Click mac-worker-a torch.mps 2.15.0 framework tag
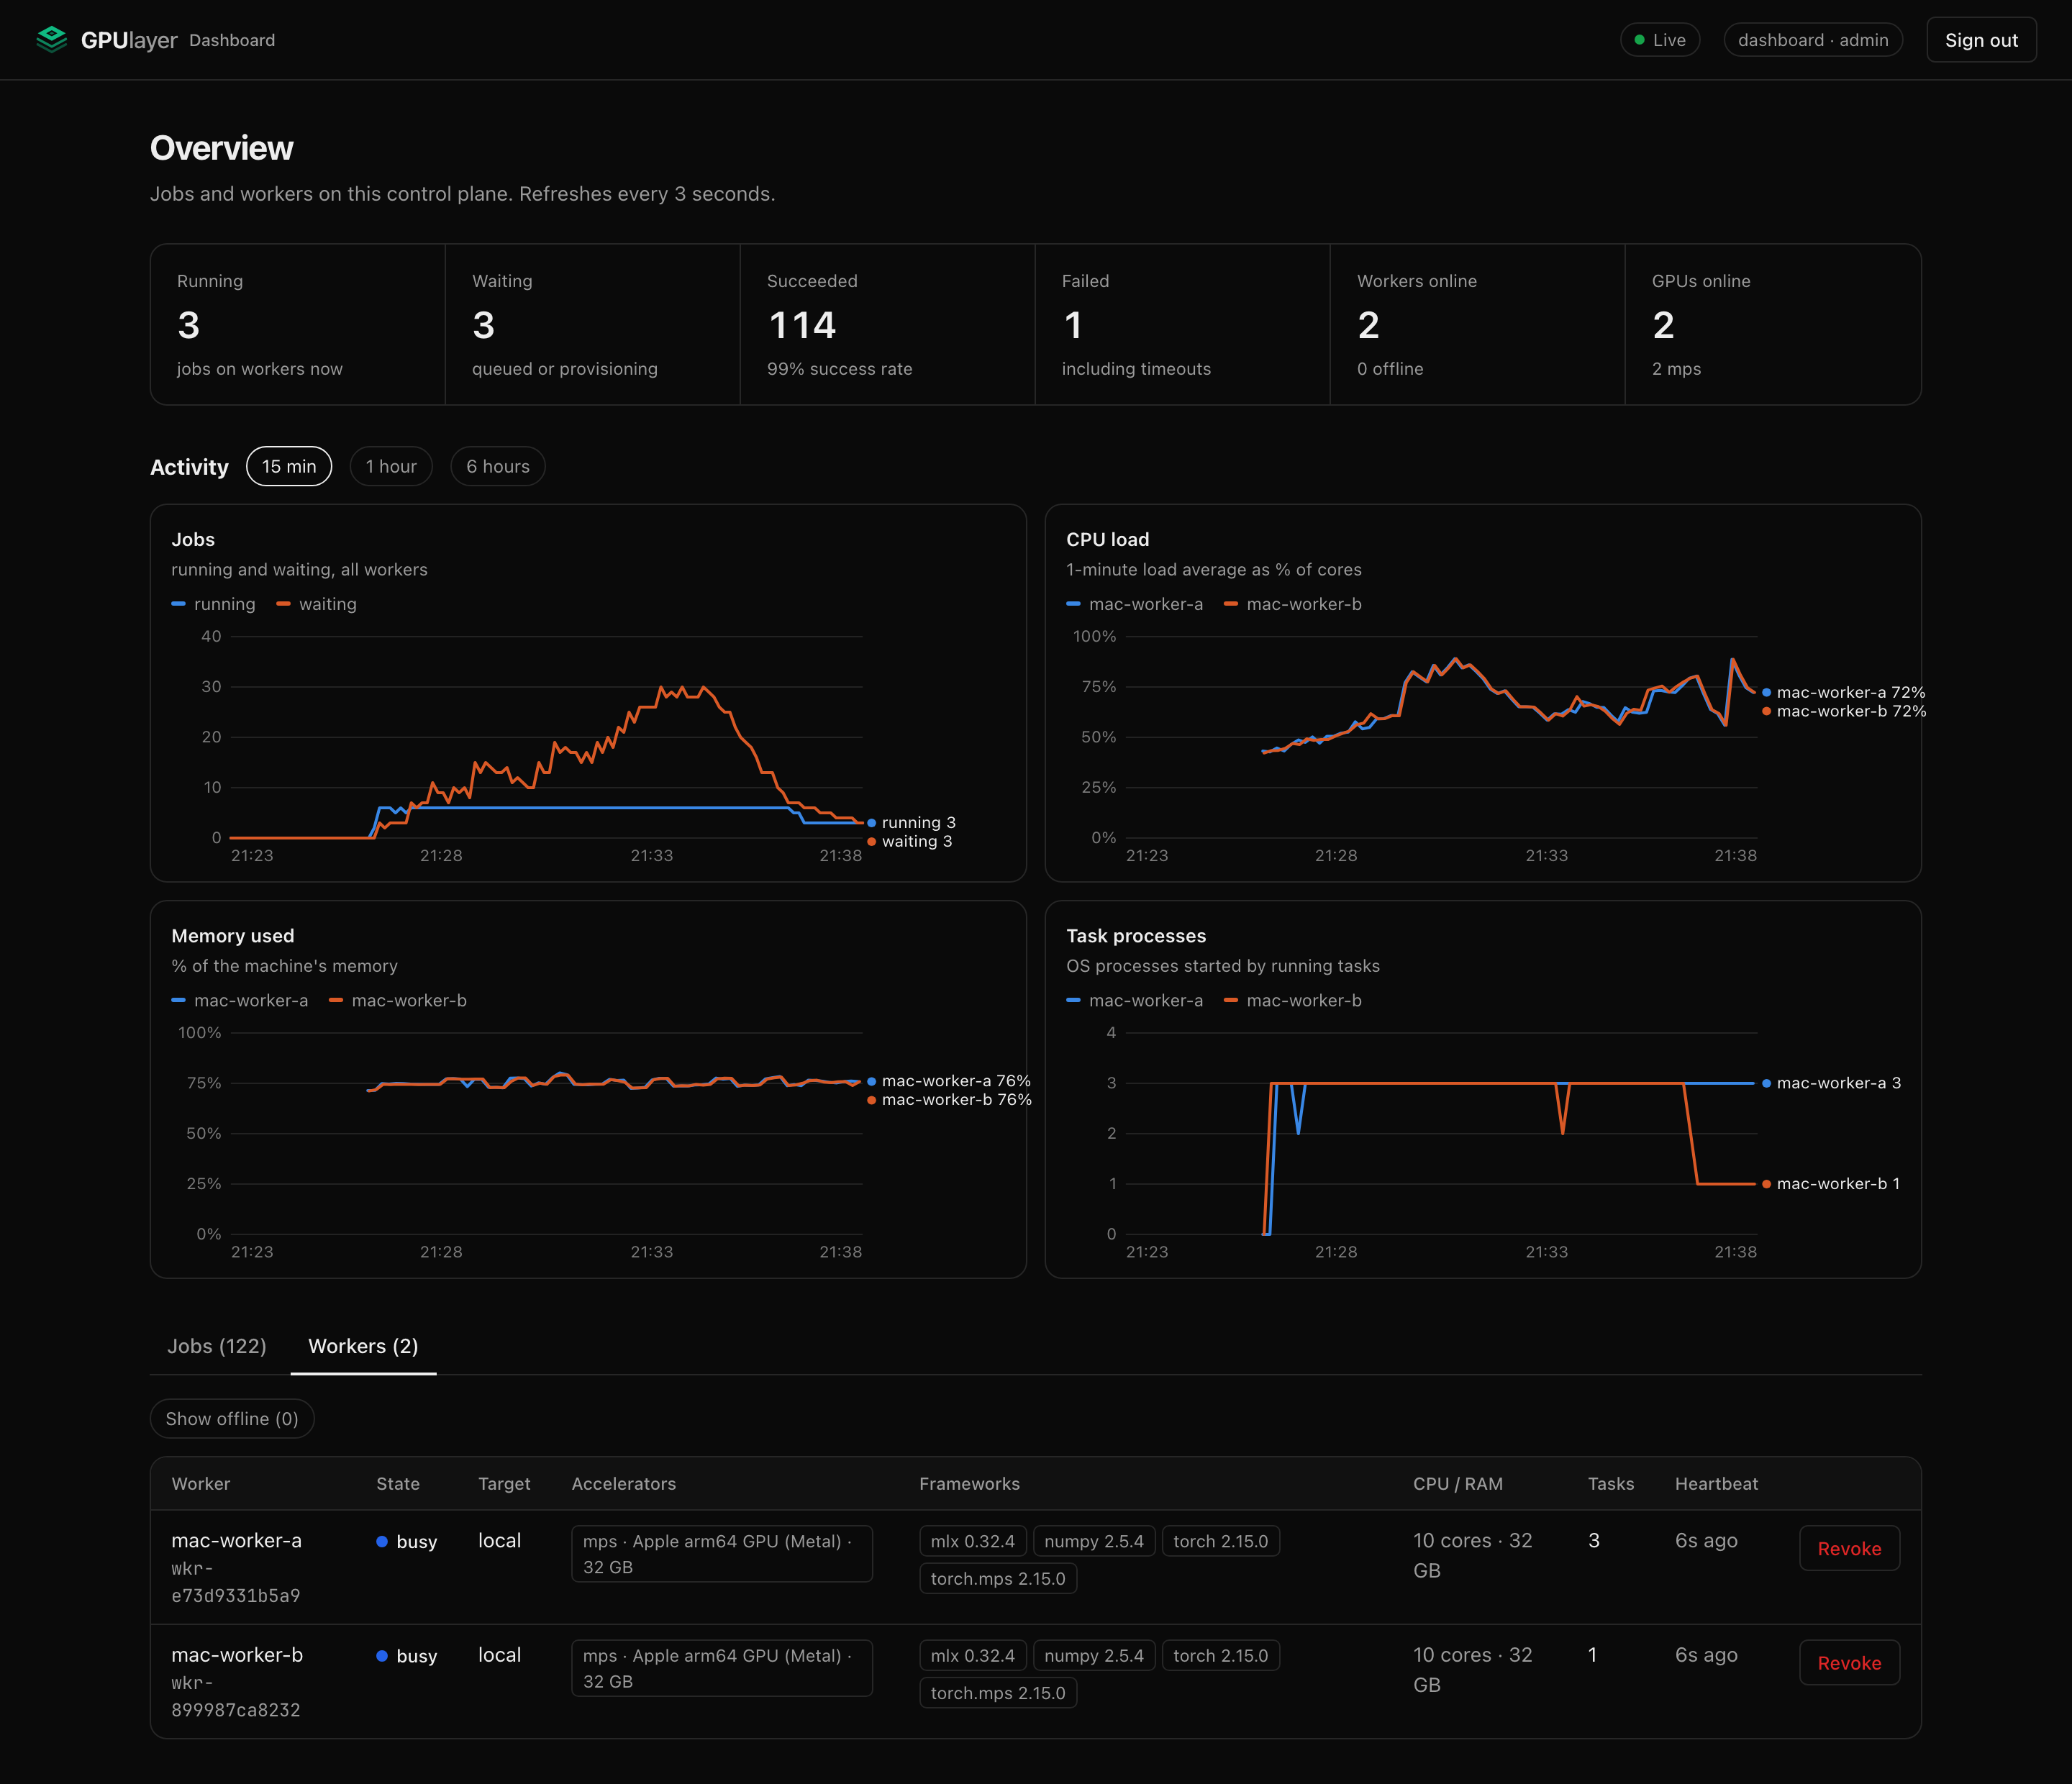Screen dimensions: 2072x1784 coord(998,1578)
